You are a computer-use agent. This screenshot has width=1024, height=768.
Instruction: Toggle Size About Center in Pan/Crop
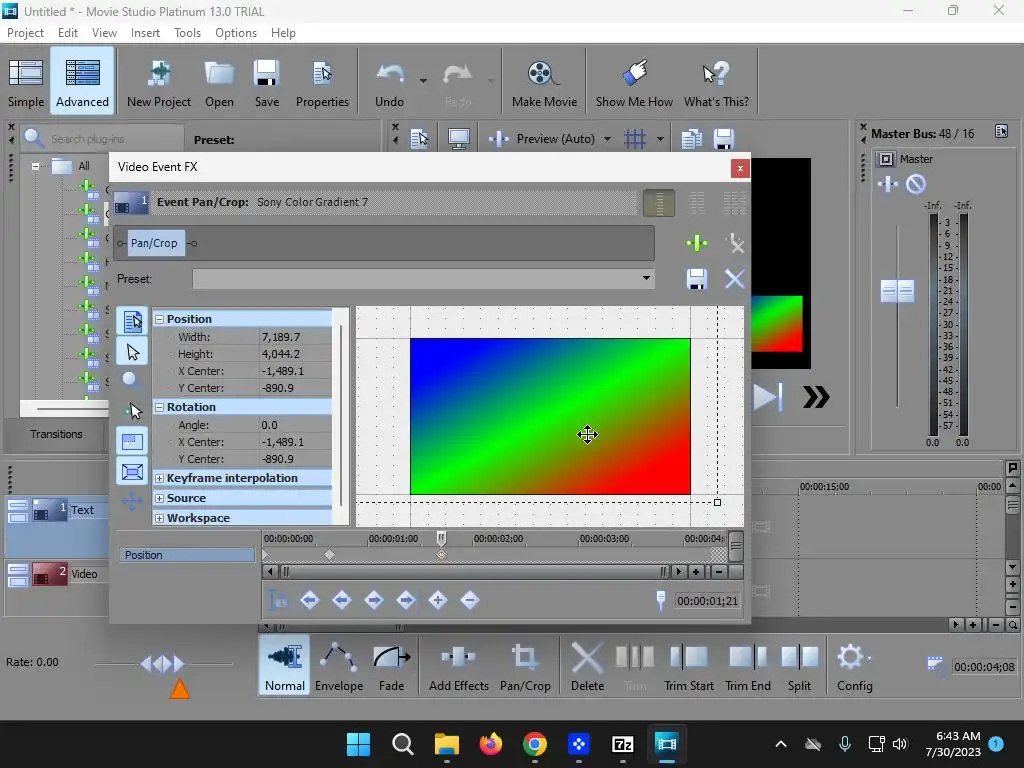pos(133,471)
